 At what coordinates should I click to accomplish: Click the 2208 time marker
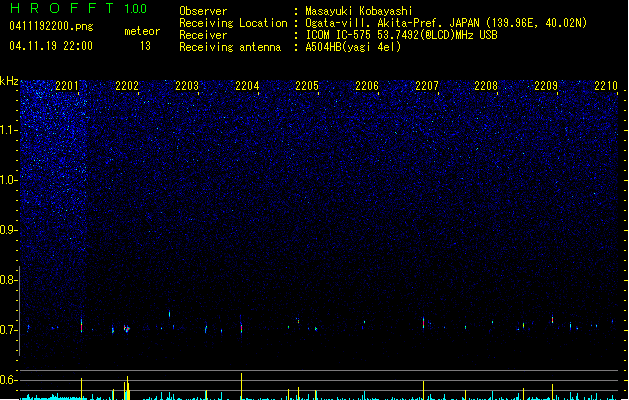pyautogui.click(x=486, y=86)
